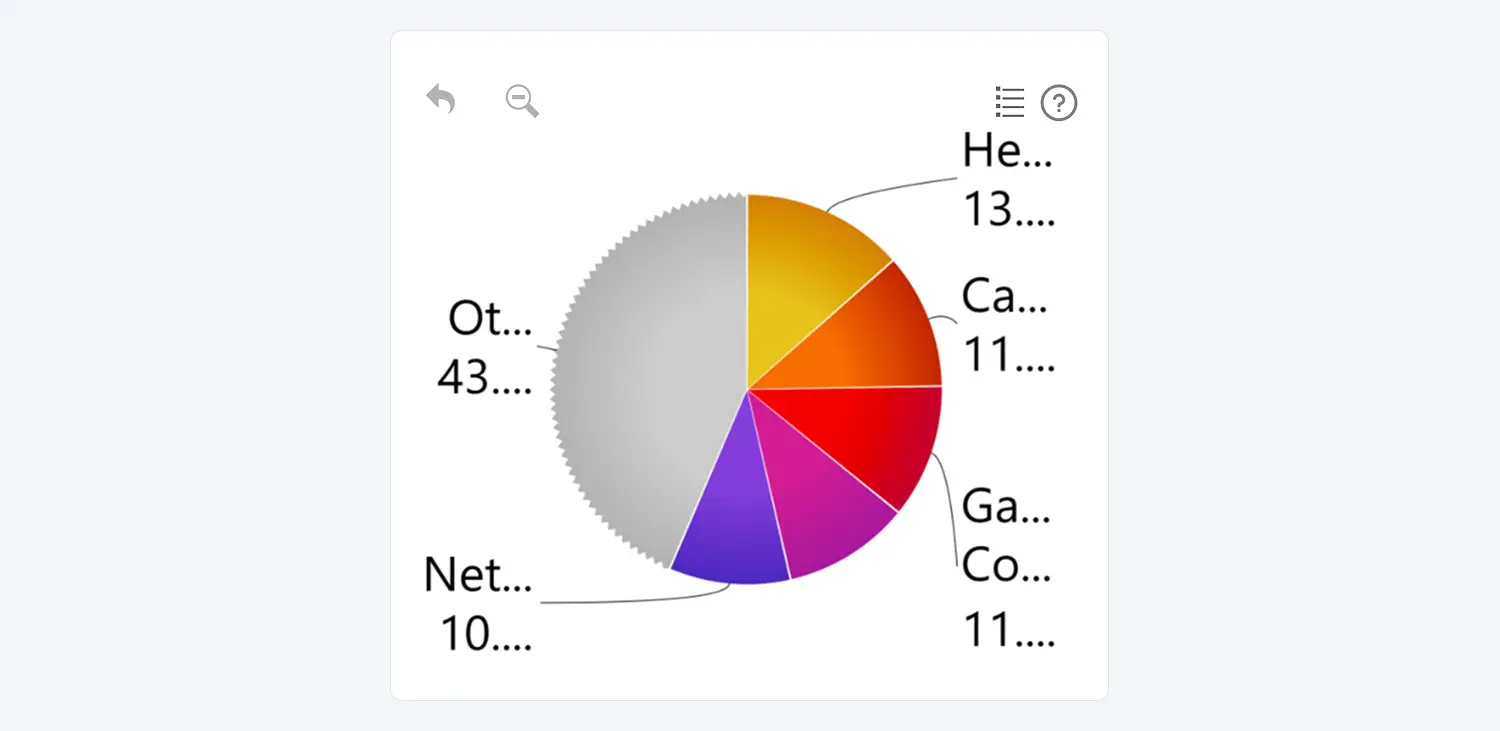Select the 'Ot... 43...' label text
This screenshot has width=1500, height=731.
(x=487, y=350)
